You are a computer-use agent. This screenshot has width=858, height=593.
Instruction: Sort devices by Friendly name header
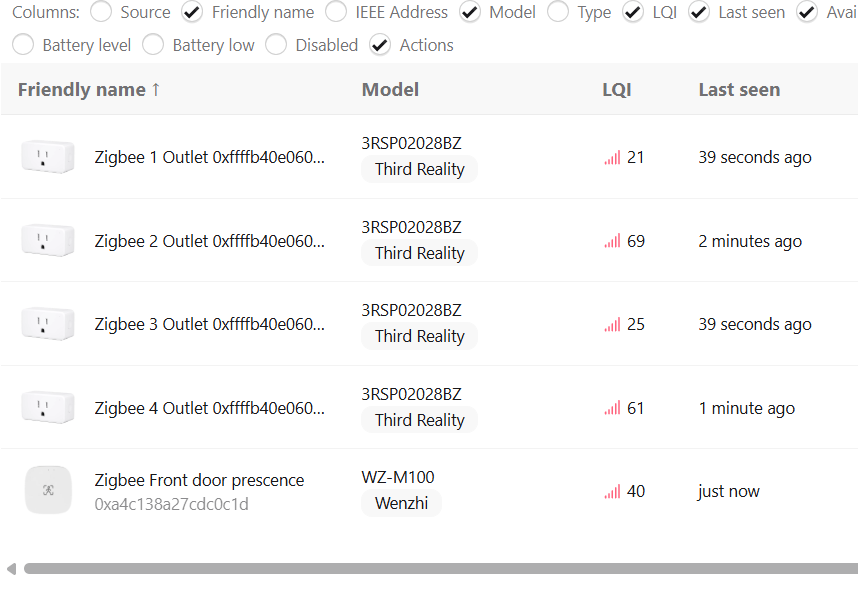[x=89, y=90]
